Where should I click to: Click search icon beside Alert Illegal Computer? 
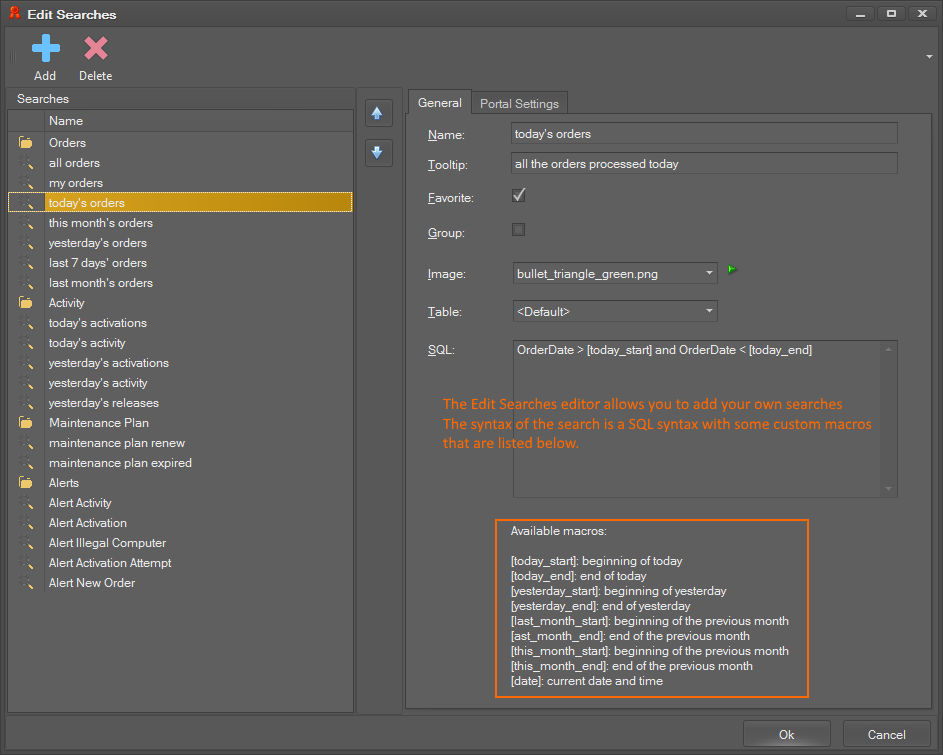(26, 543)
